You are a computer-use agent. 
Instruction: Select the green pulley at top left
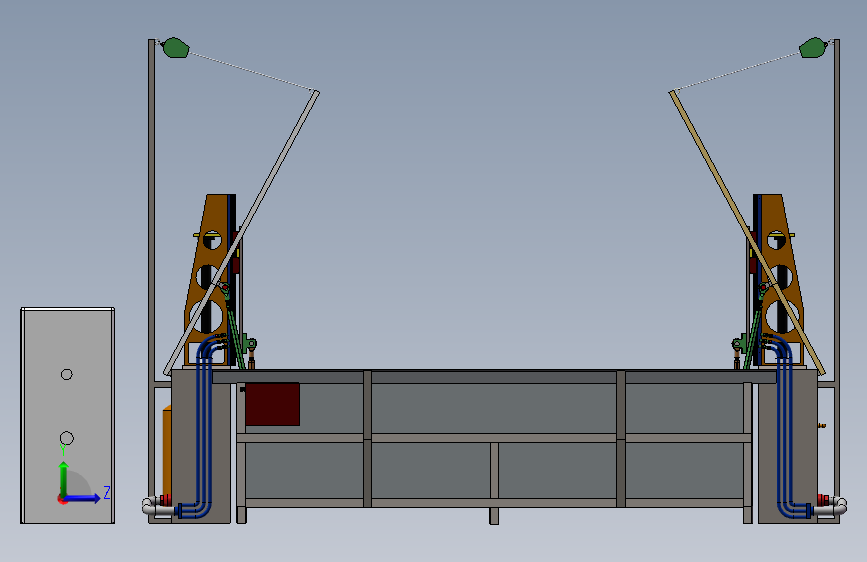pyautogui.click(x=176, y=48)
